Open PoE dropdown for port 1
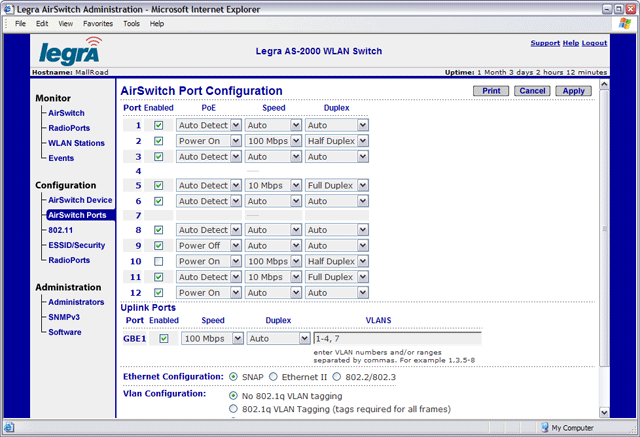This screenshot has width=640, height=437. tap(209, 125)
